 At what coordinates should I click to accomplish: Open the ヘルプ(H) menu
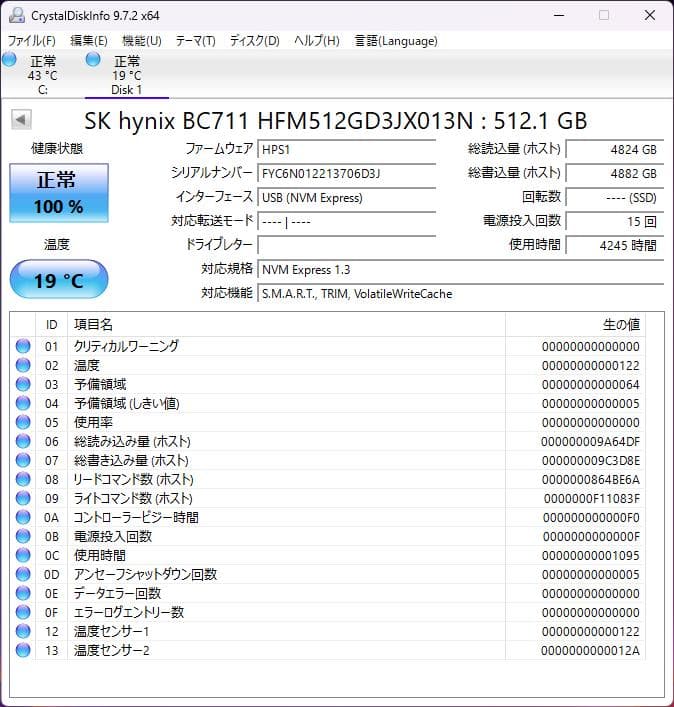(x=316, y=41)
